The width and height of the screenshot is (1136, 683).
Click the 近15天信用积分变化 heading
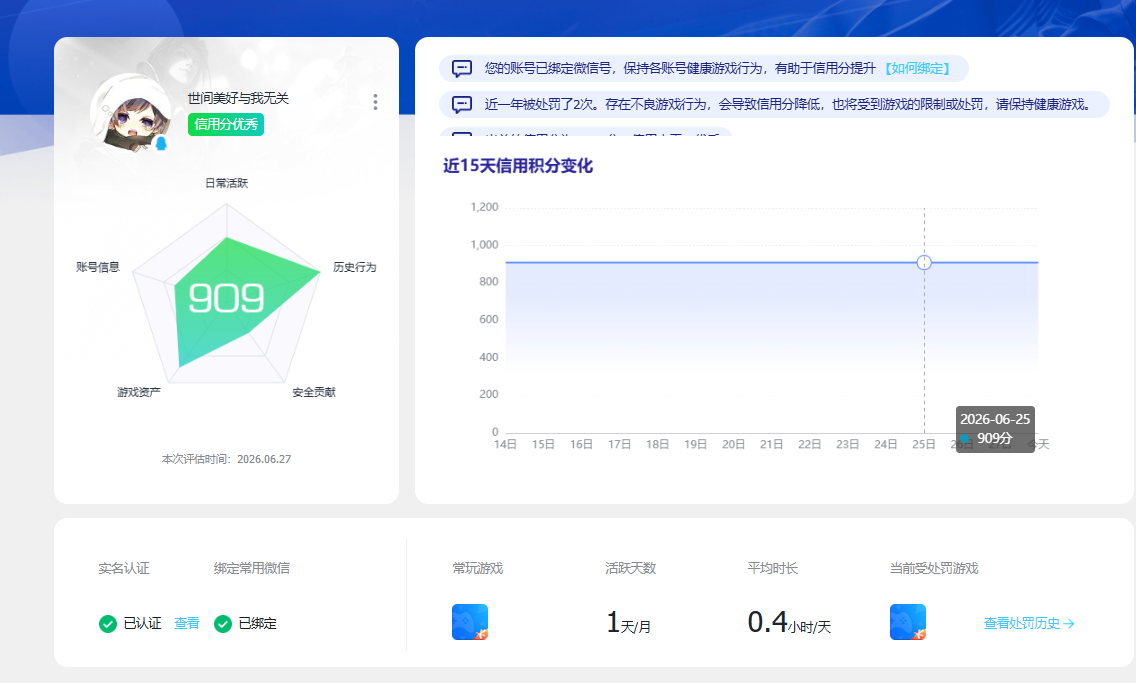[x=518, y=166]
